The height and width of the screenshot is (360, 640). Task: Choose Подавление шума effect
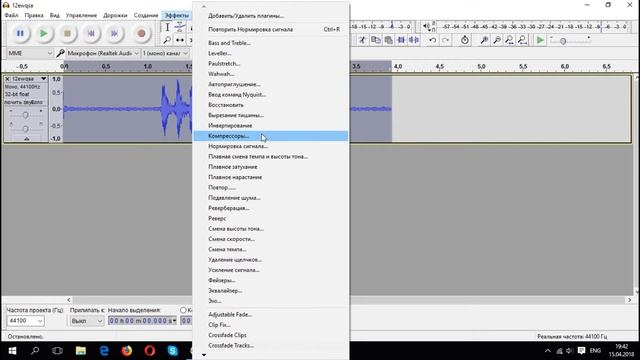(271, 198)
